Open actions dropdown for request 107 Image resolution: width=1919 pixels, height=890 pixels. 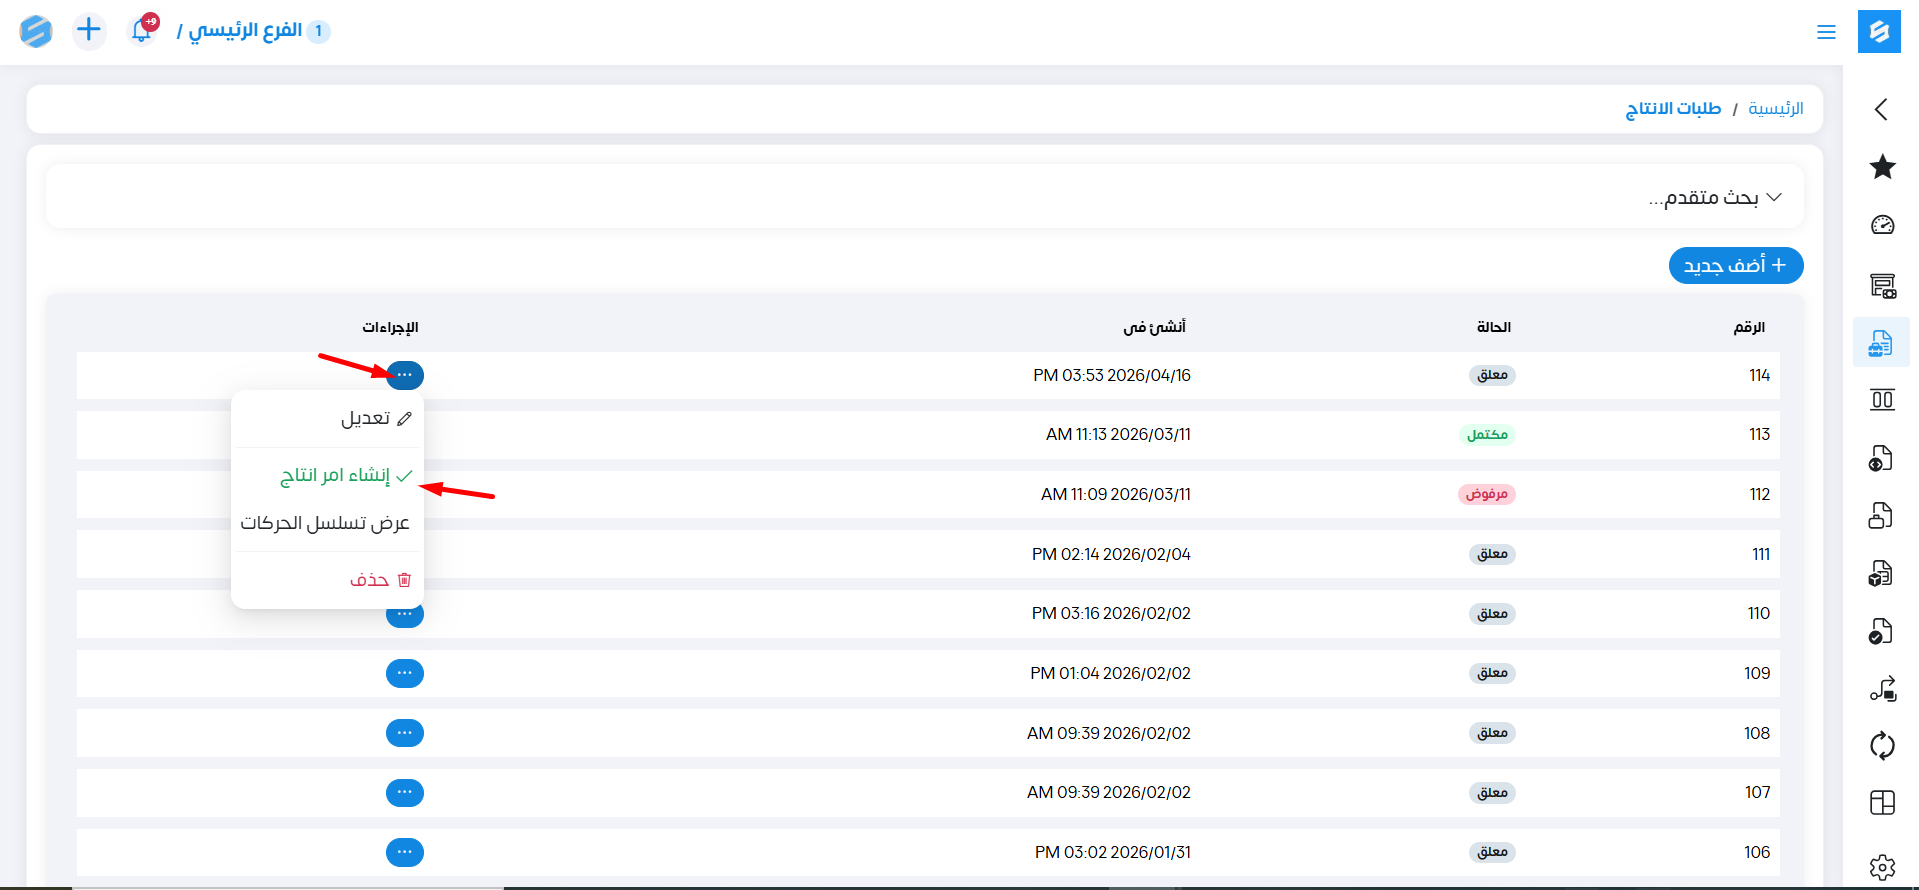(404, 792)
